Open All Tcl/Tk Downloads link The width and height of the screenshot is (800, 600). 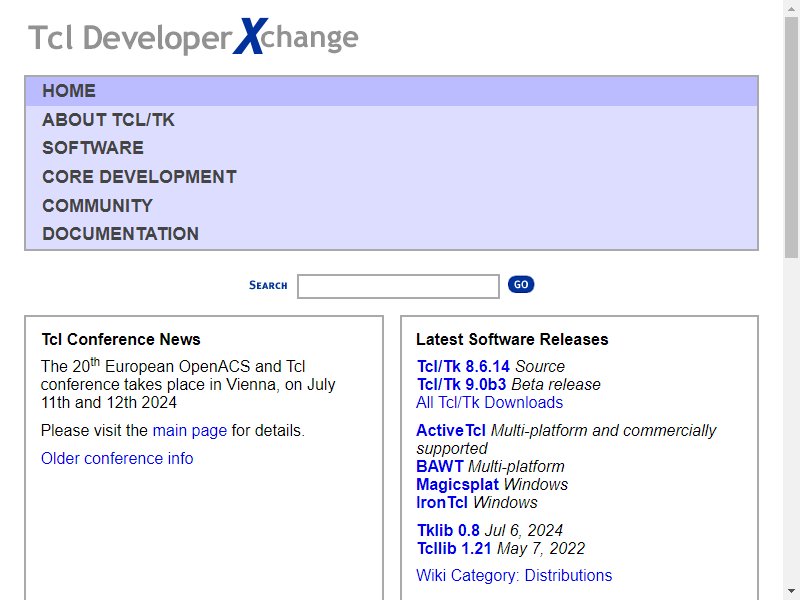point(489,403)
